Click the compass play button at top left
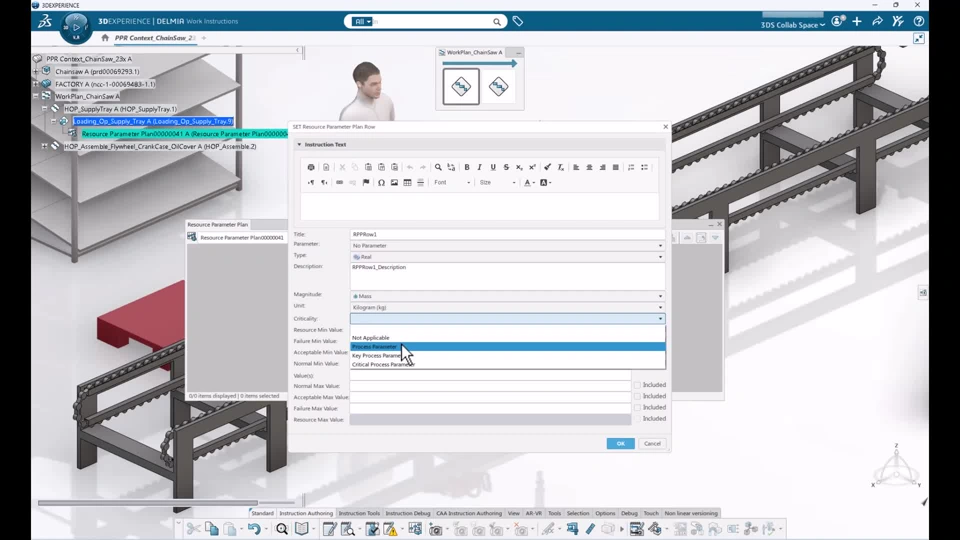The height and width of the screenshot is (540, 960). pyautogui.click(x=76, y=27)
